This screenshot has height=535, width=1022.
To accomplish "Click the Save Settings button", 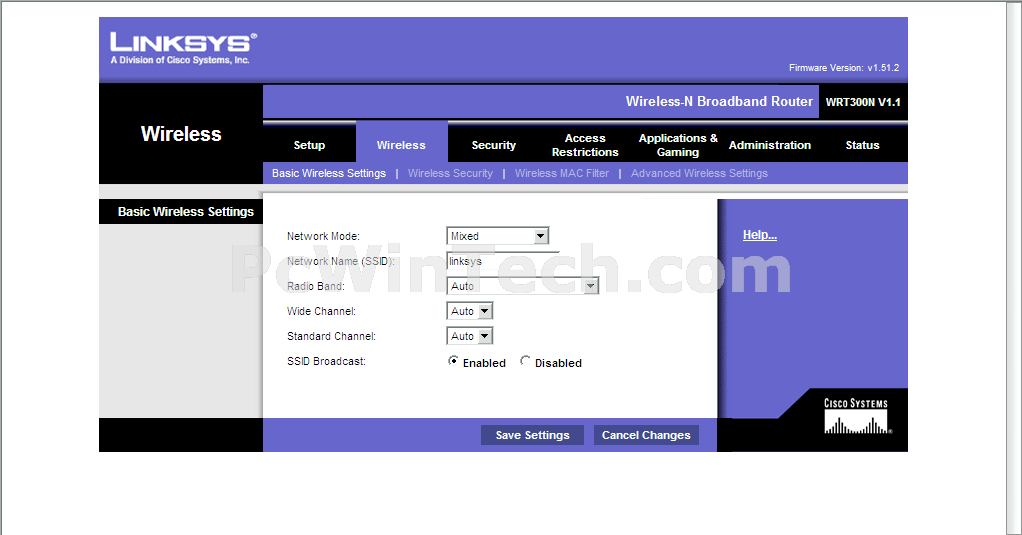I will point(533,435).
